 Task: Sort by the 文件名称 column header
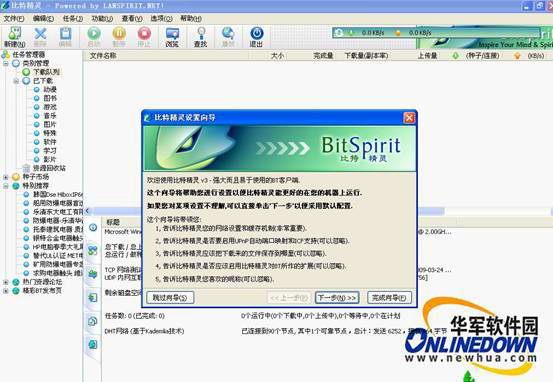pyautogui.click(x=103, y=55)
